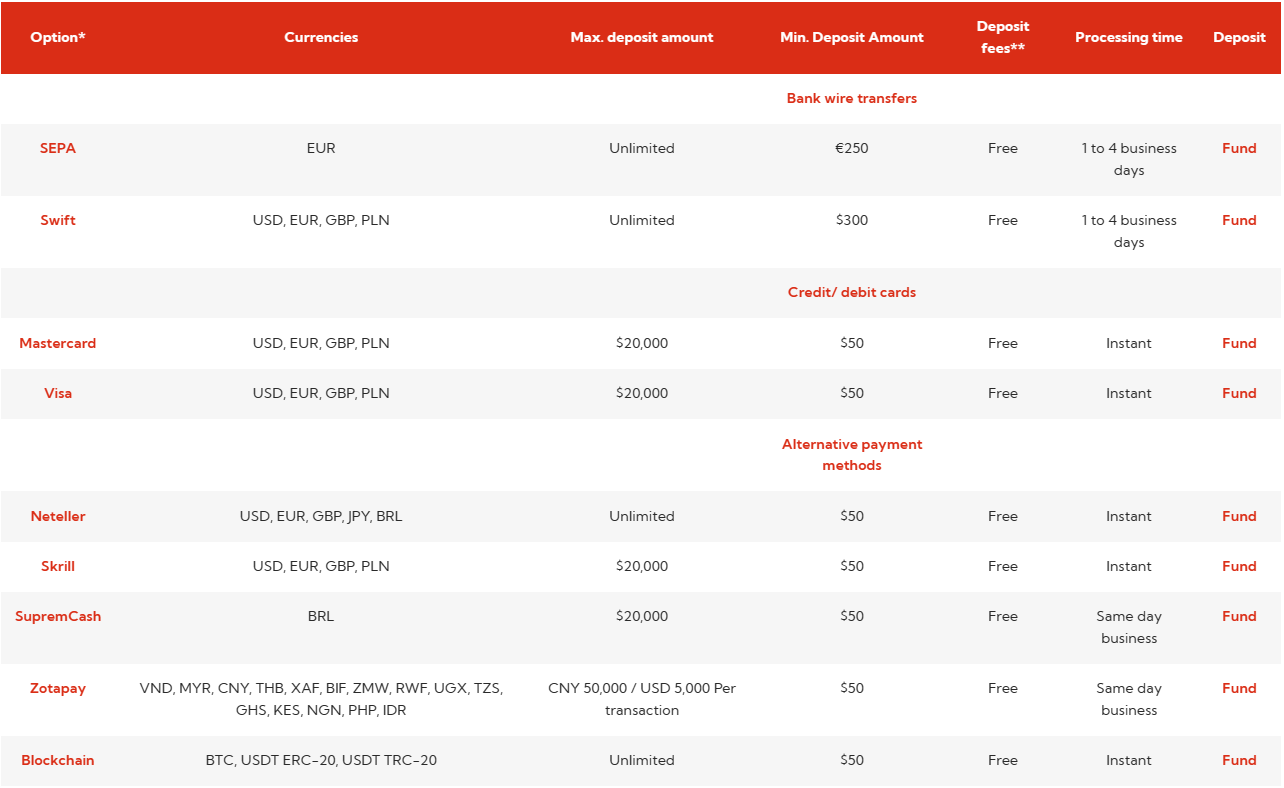The width and height of the screenshot is (1284, 788).
Task: Select Swift's USD, EUR, GBP, PLN cell
Action: pos(321,220)
